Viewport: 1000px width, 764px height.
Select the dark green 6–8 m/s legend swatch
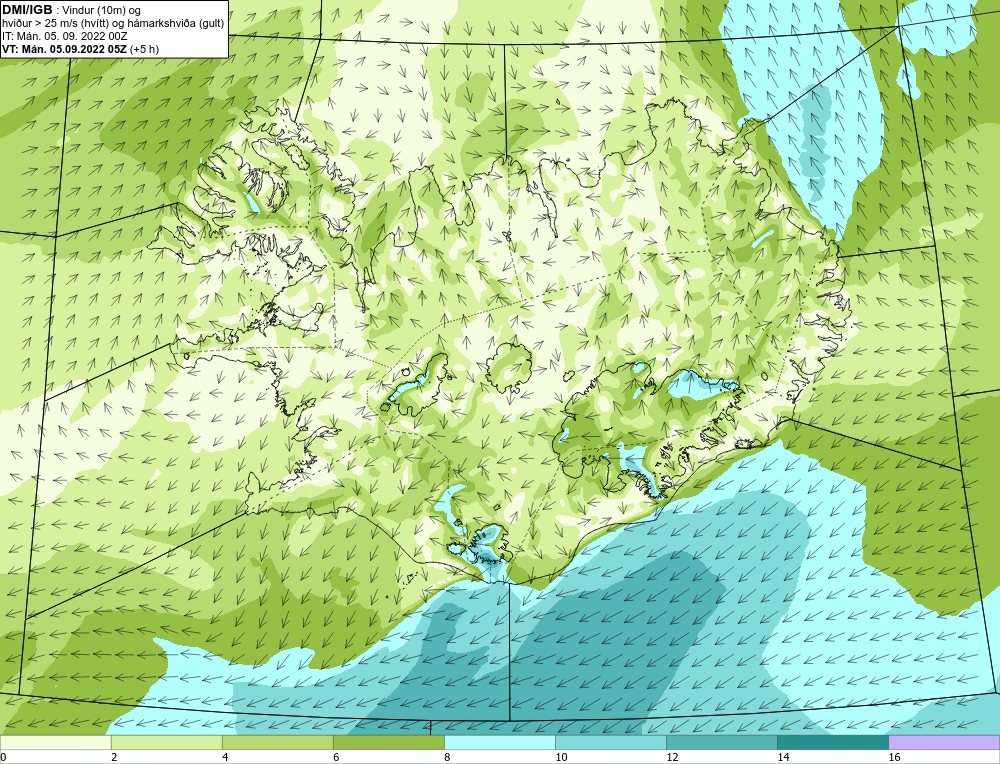[x=388, y=742]
